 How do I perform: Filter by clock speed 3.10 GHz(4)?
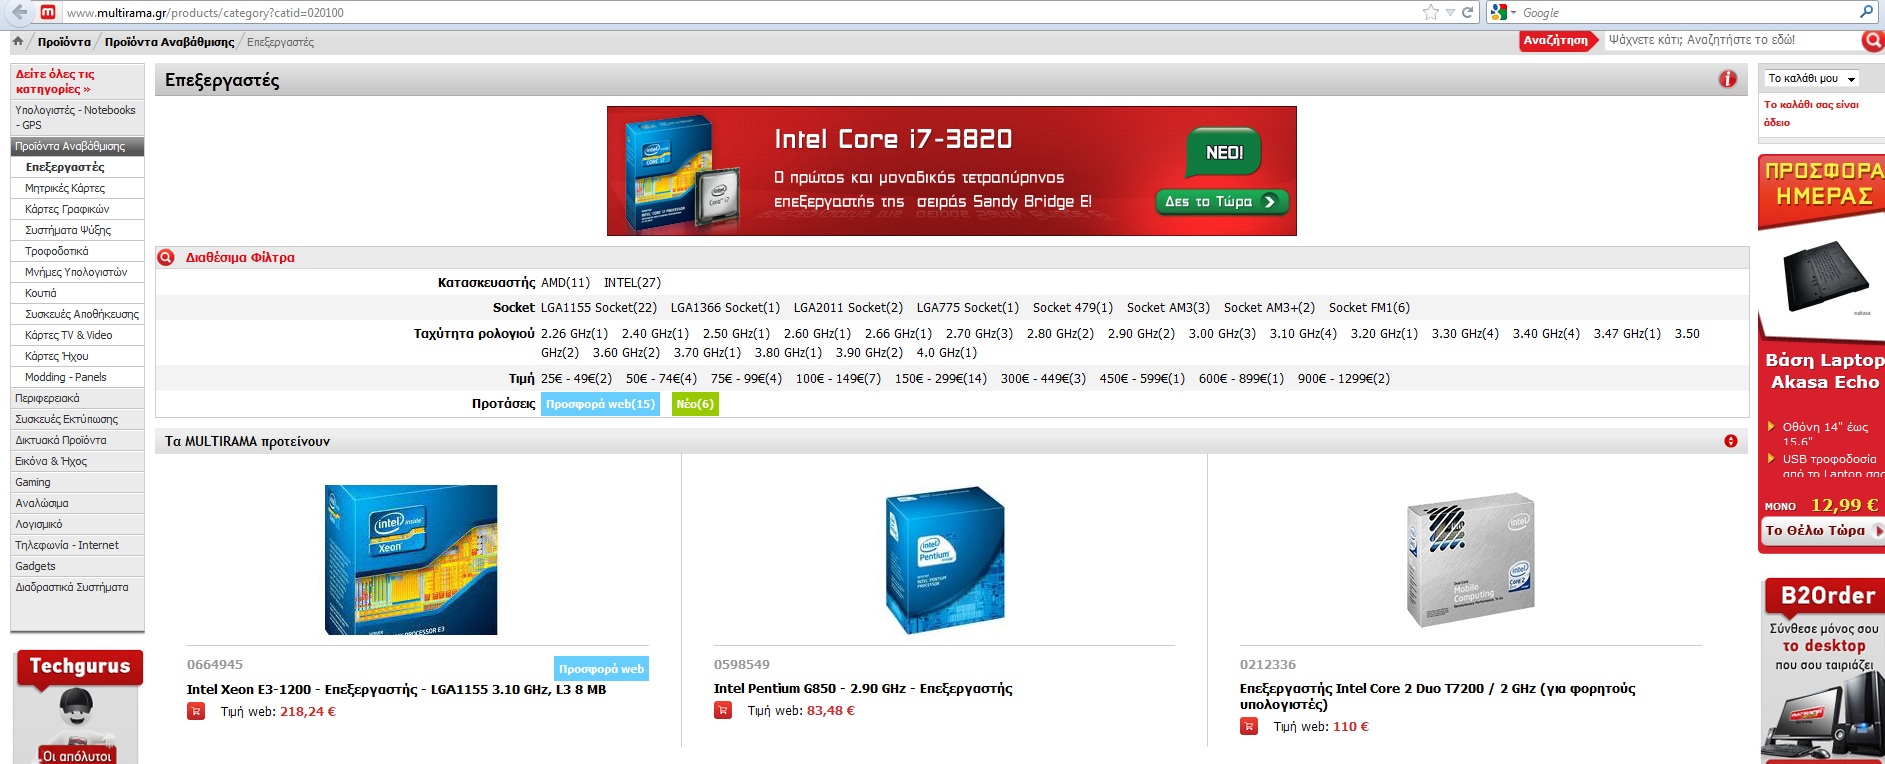[1303, 334]
